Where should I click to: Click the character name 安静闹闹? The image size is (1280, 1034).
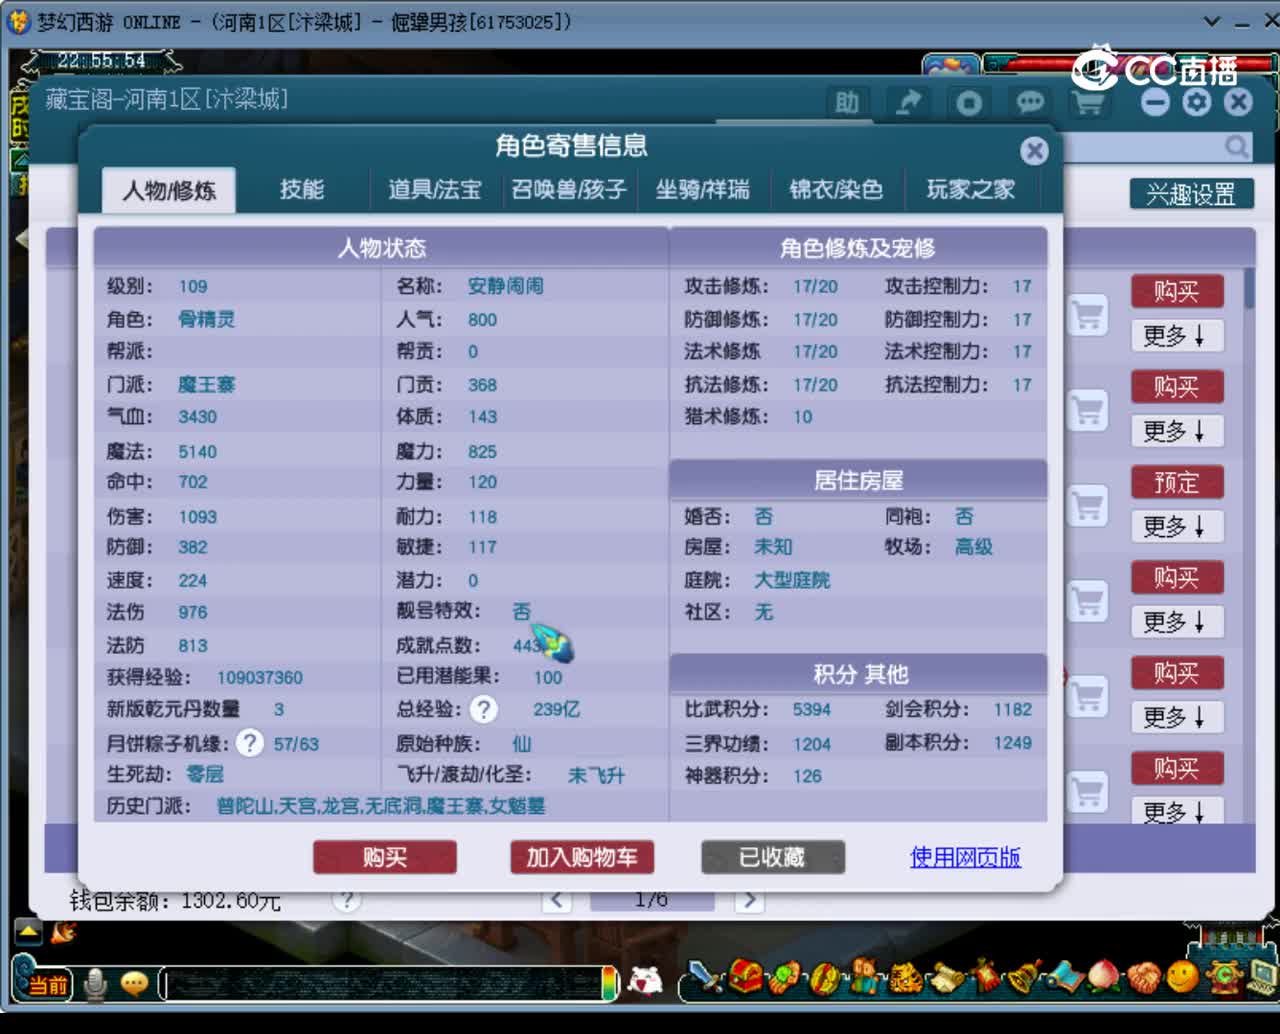506,286
